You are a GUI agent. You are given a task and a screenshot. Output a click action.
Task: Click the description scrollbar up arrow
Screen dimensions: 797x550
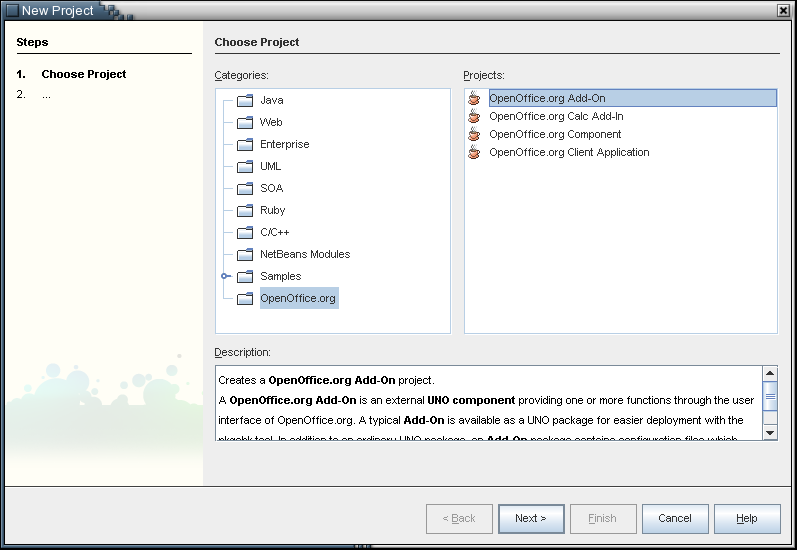click(770, 374)
